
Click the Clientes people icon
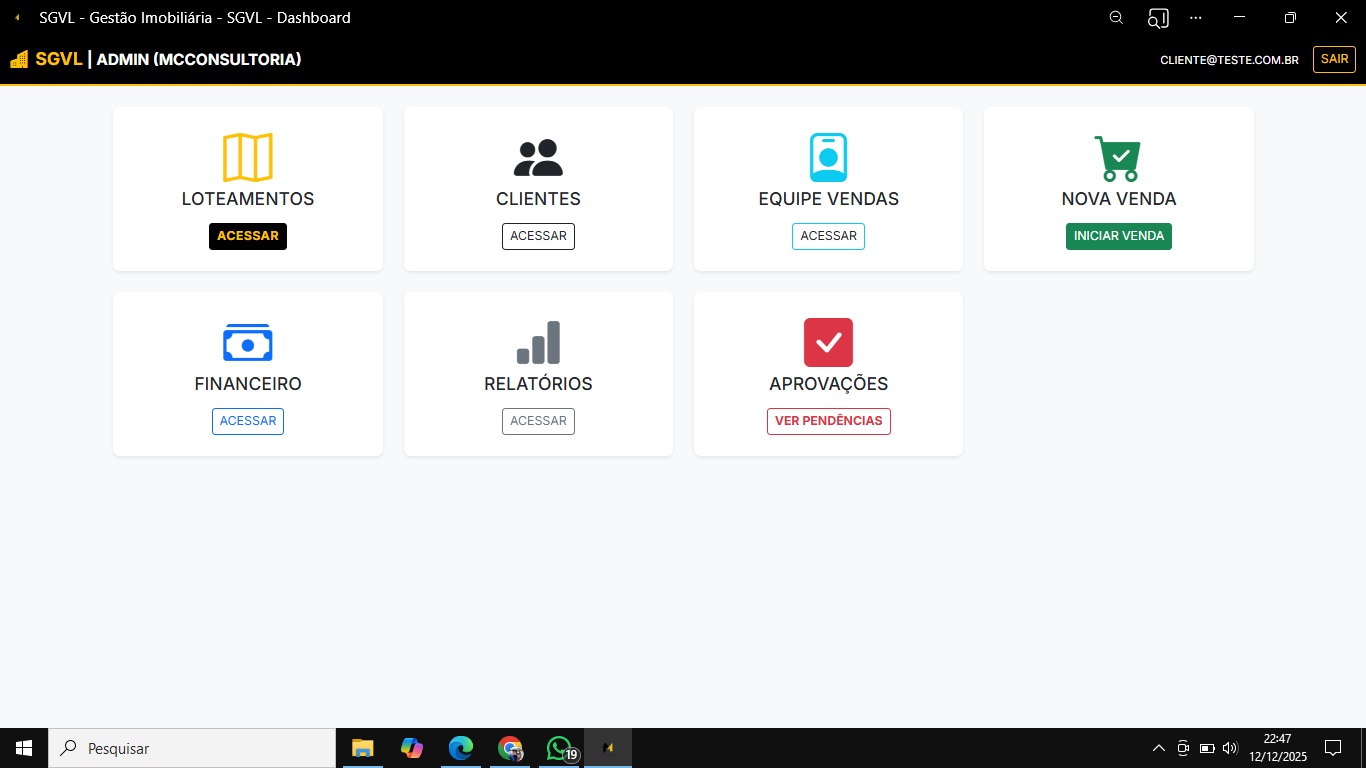(x=538, y=156)
